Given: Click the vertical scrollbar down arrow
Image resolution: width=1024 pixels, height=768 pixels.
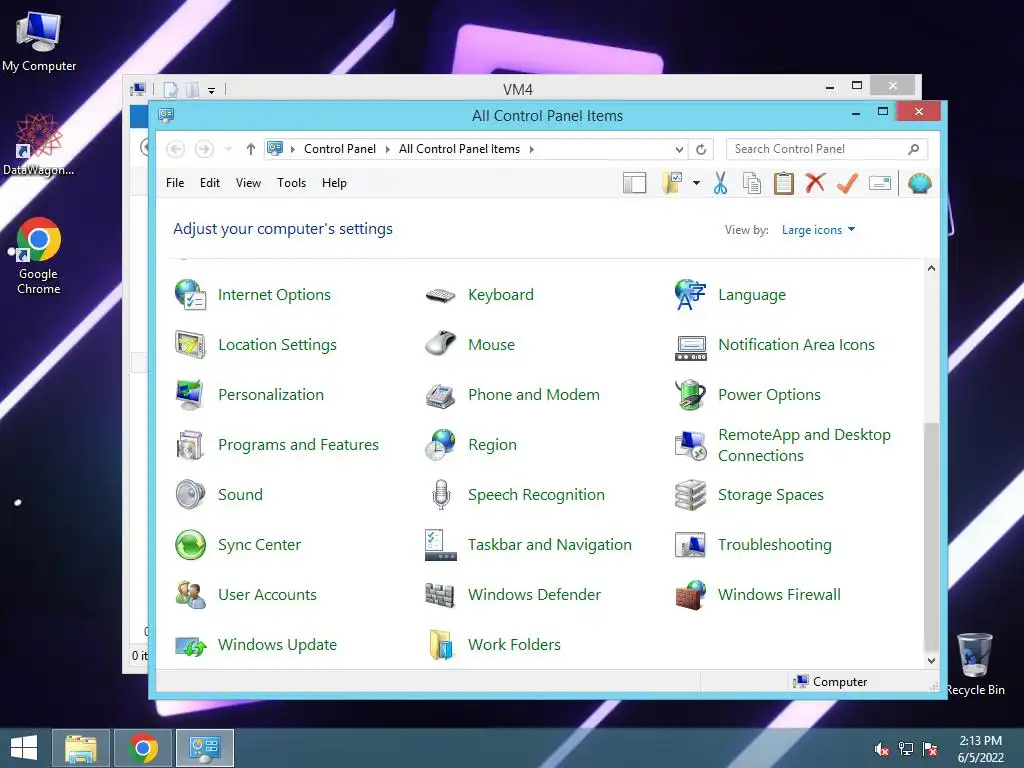Looking at the screenshot, I should (931, 660).
